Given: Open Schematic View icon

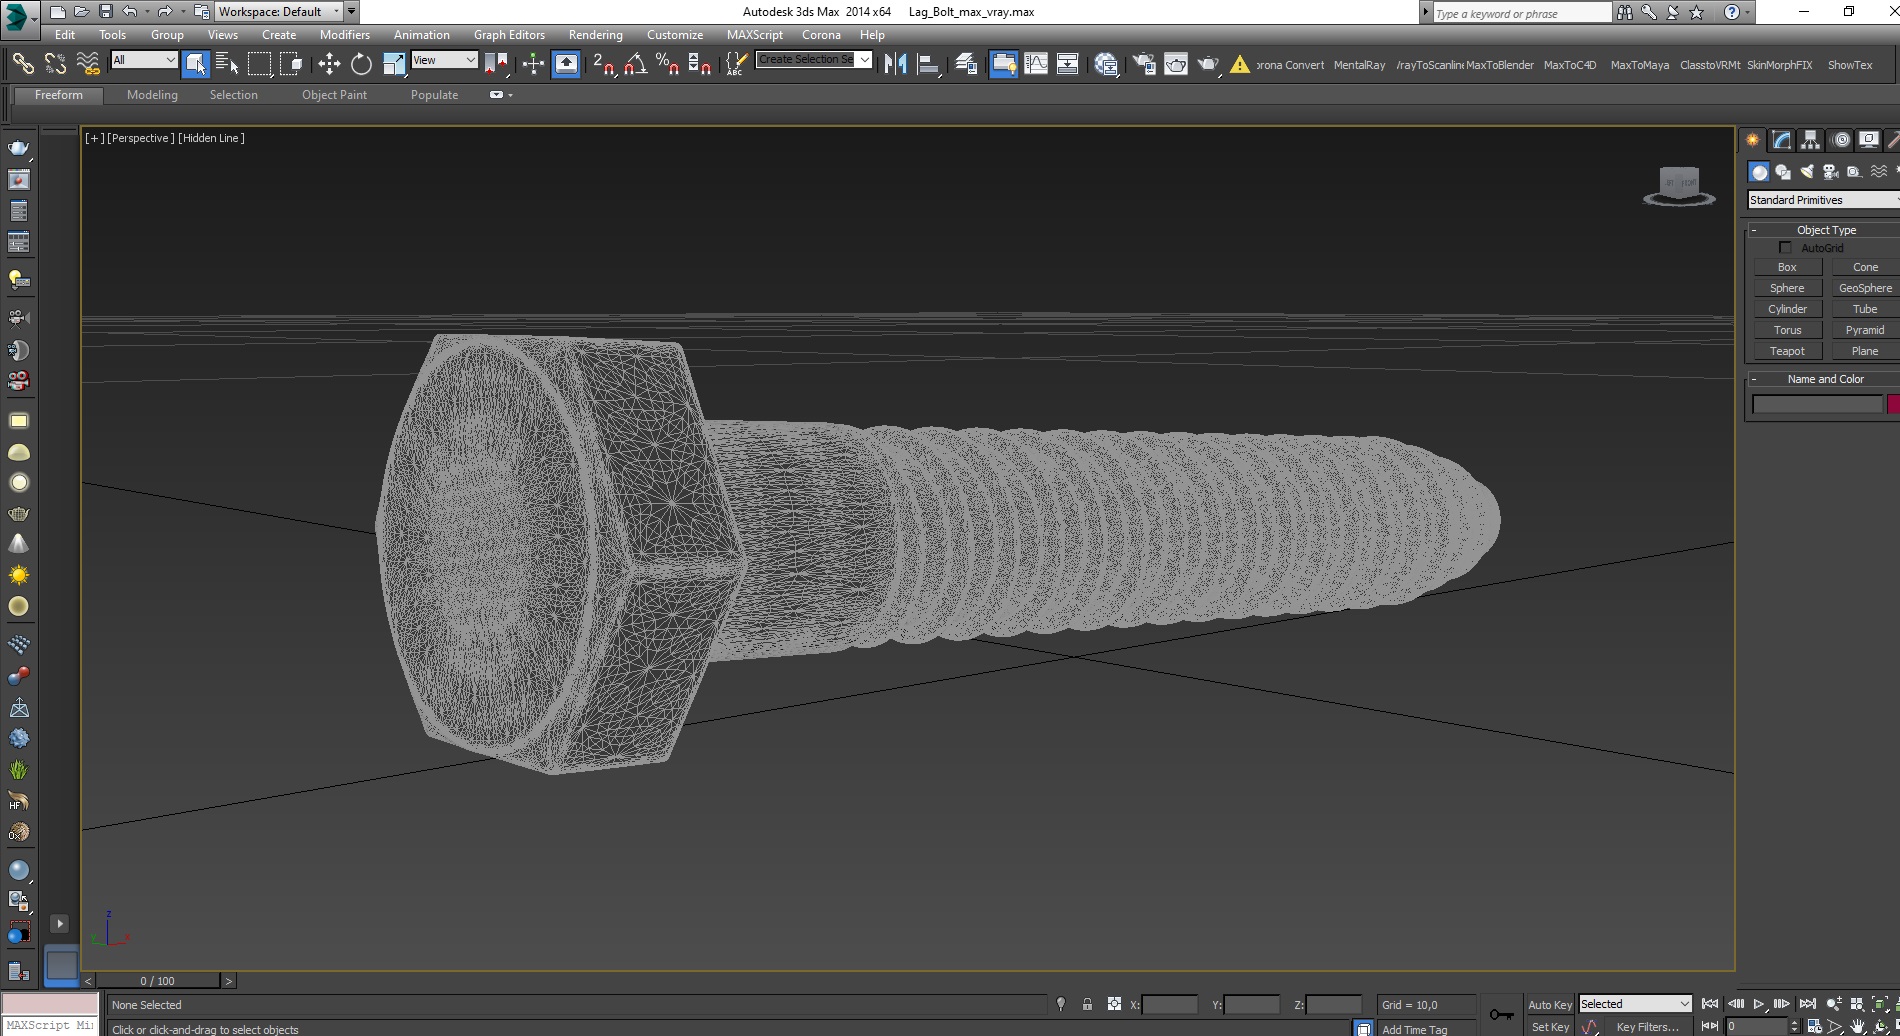Looking at the screenshot, I should 1068,64.
